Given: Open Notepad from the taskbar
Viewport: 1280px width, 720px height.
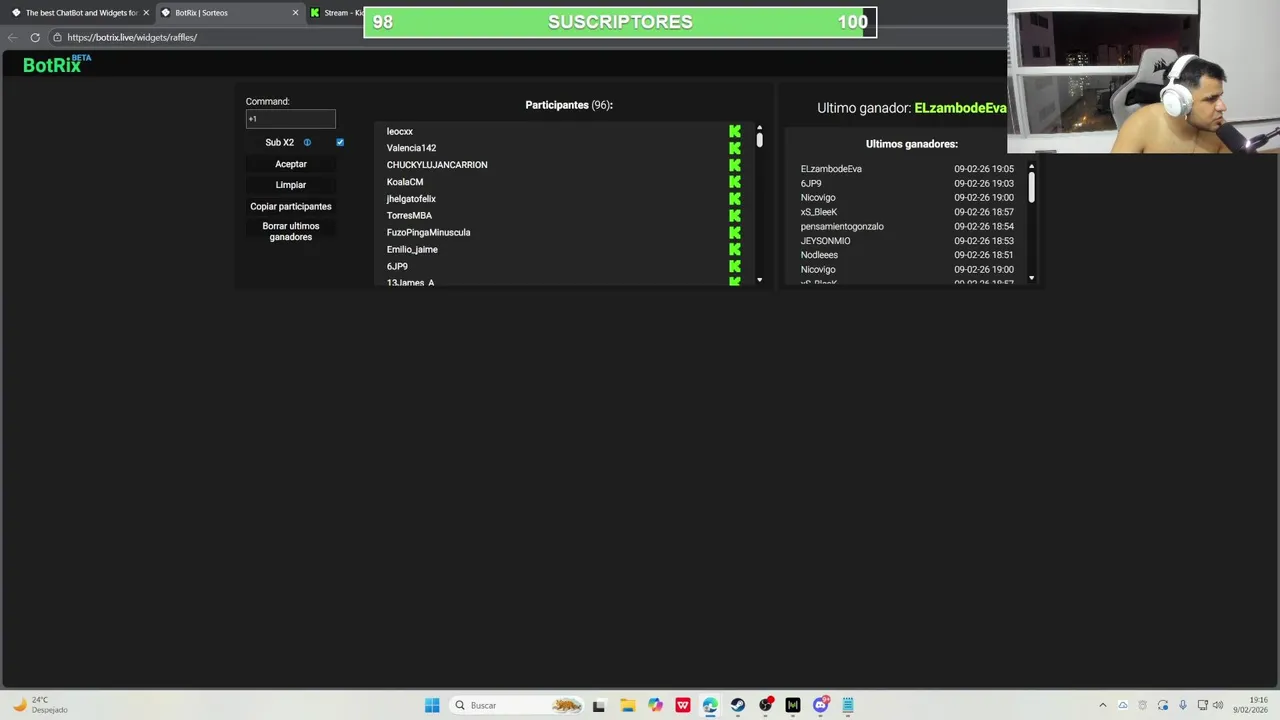Looking at the screenshot, I should pyautogui.click(x=848, y=705).
